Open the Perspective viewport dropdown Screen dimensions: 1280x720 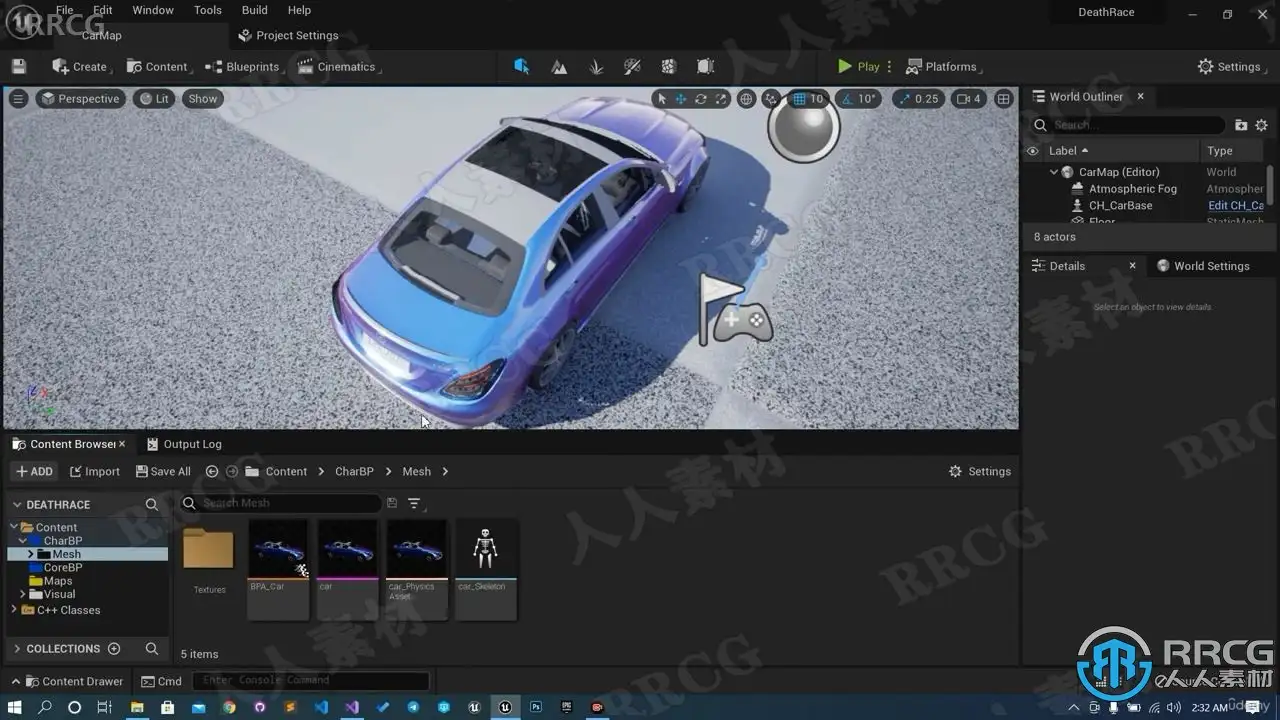tap(79, 99)
